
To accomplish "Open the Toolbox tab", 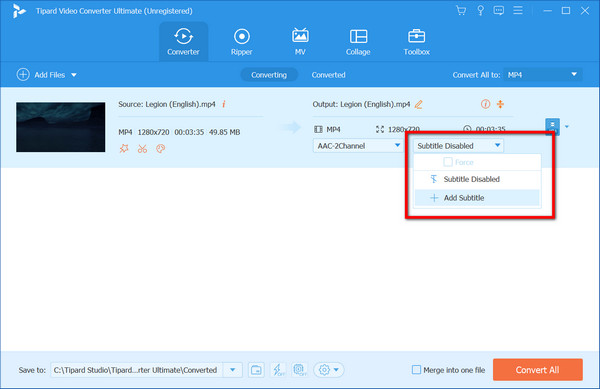I will [x=416, y=42].
